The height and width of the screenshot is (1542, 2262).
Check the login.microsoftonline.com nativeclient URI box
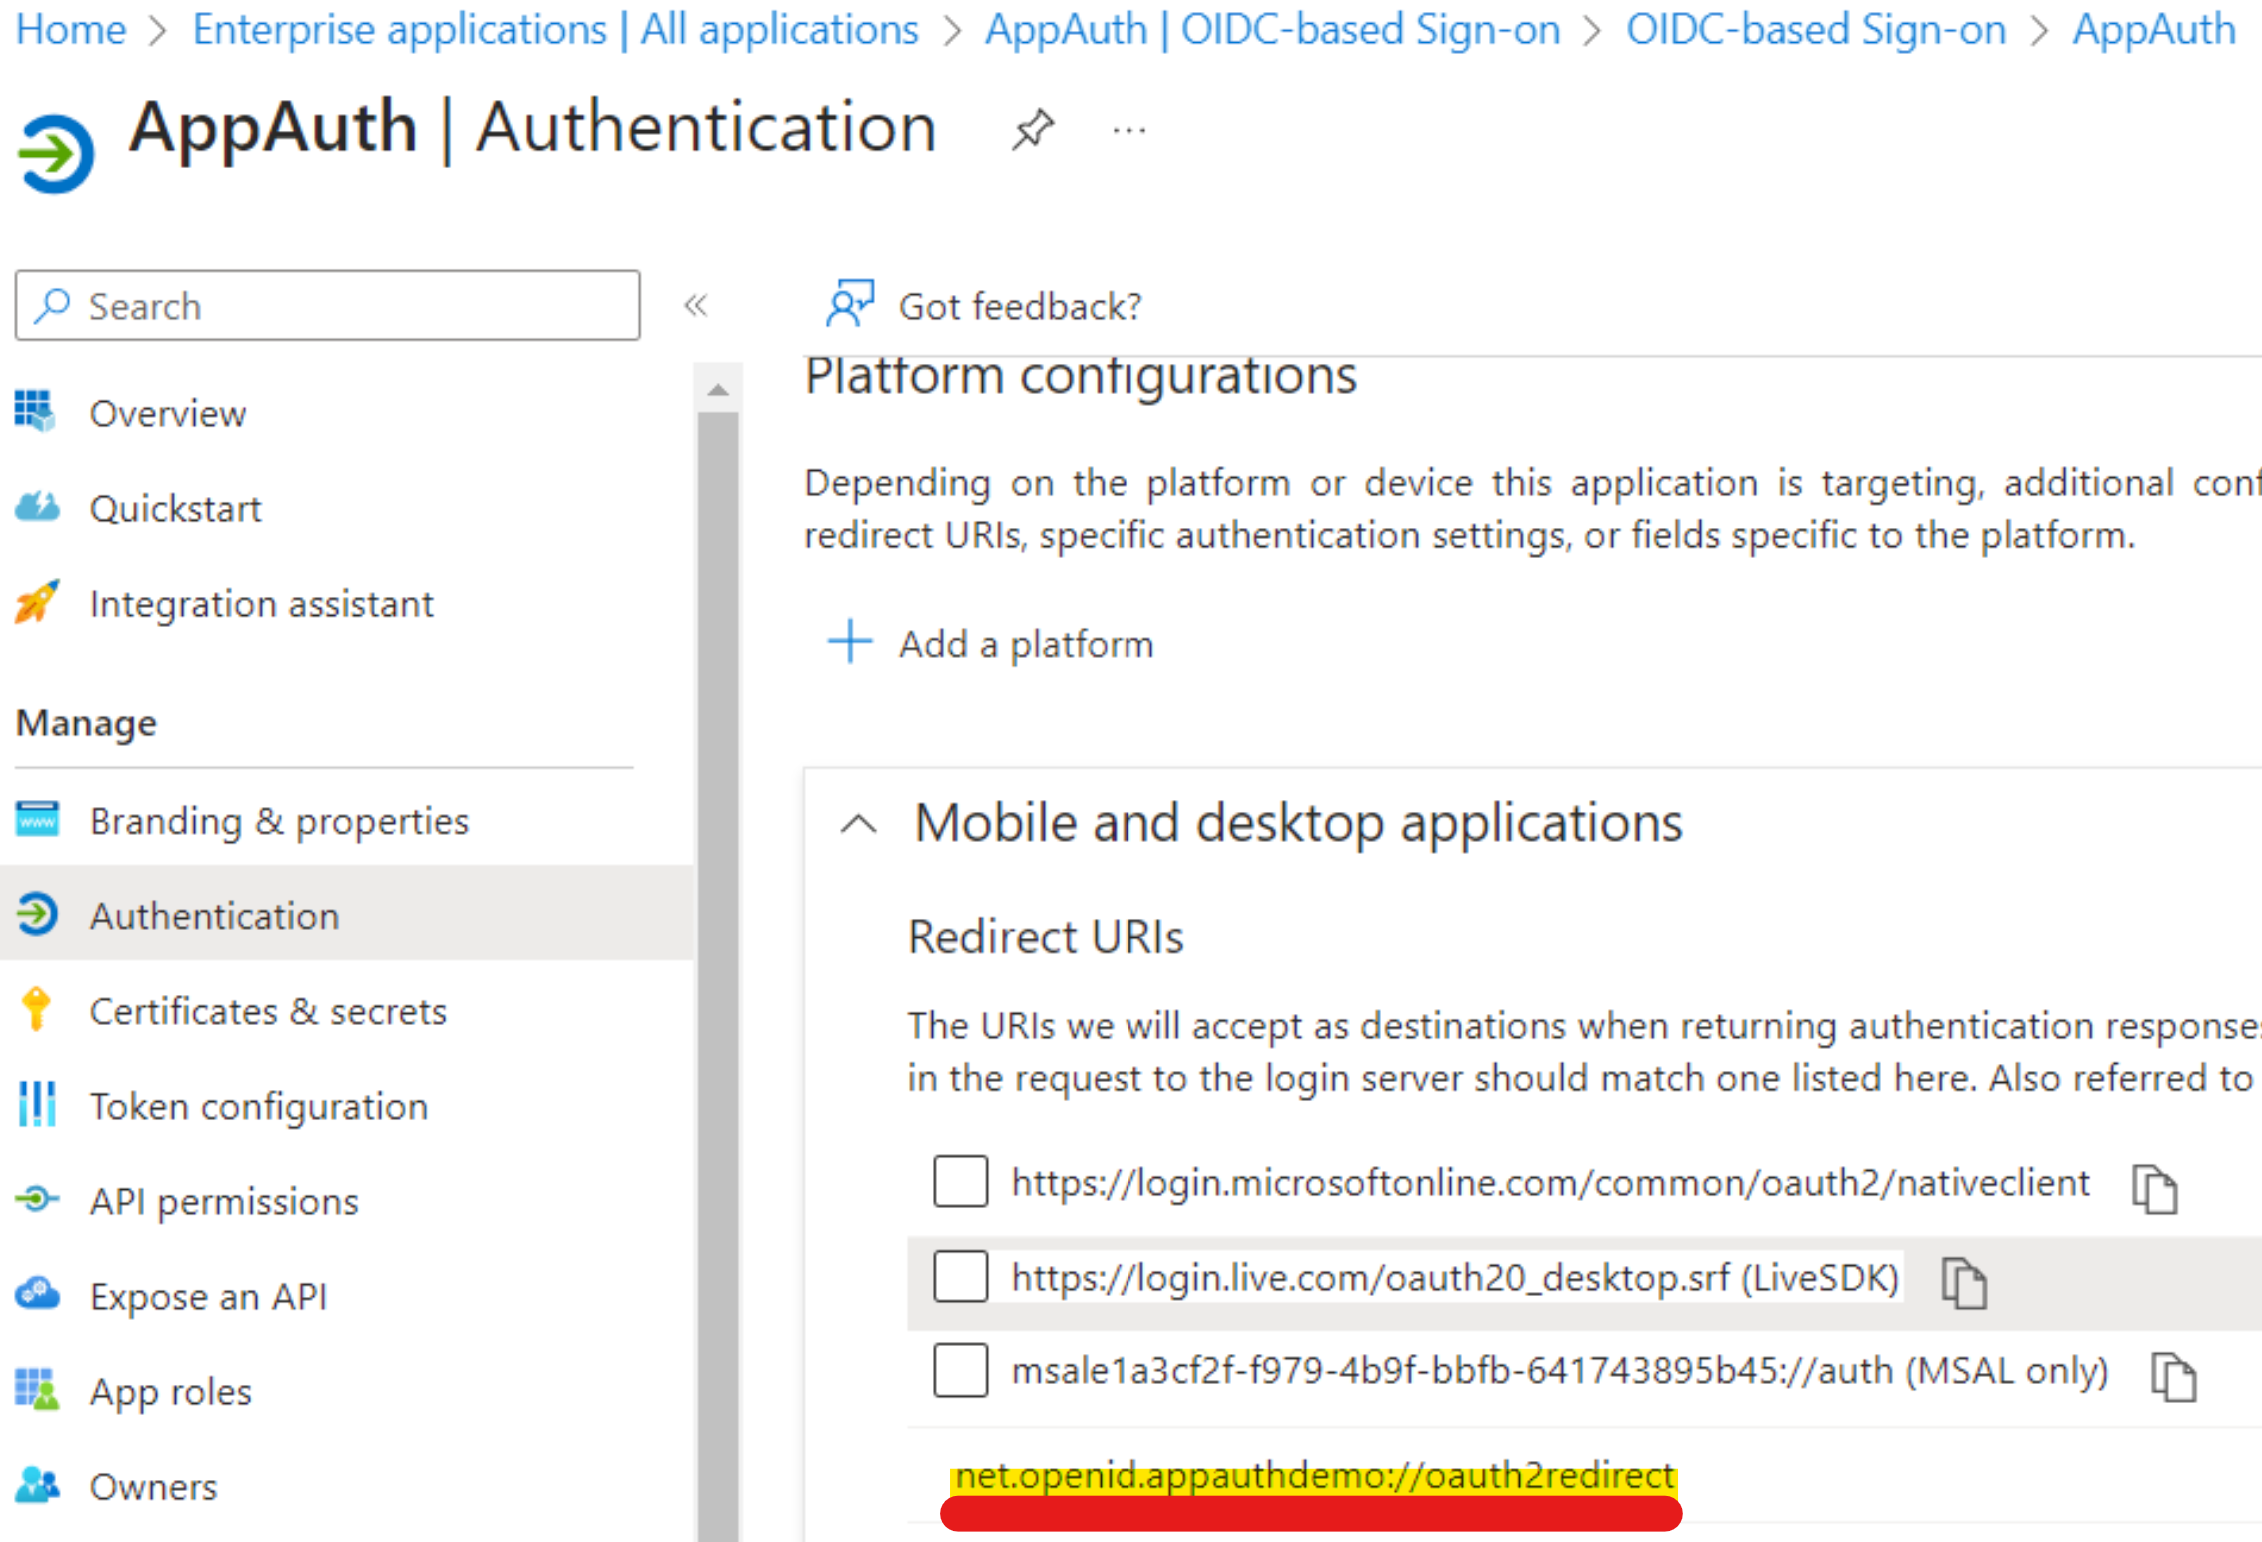(960, 1181)
